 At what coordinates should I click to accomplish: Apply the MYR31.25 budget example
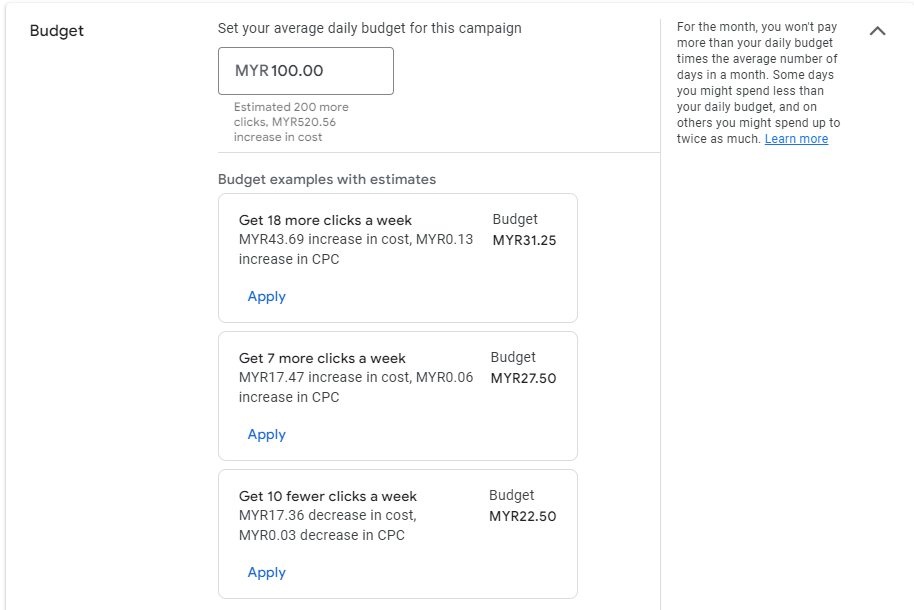pyautogui.click(x=266, y=297)
